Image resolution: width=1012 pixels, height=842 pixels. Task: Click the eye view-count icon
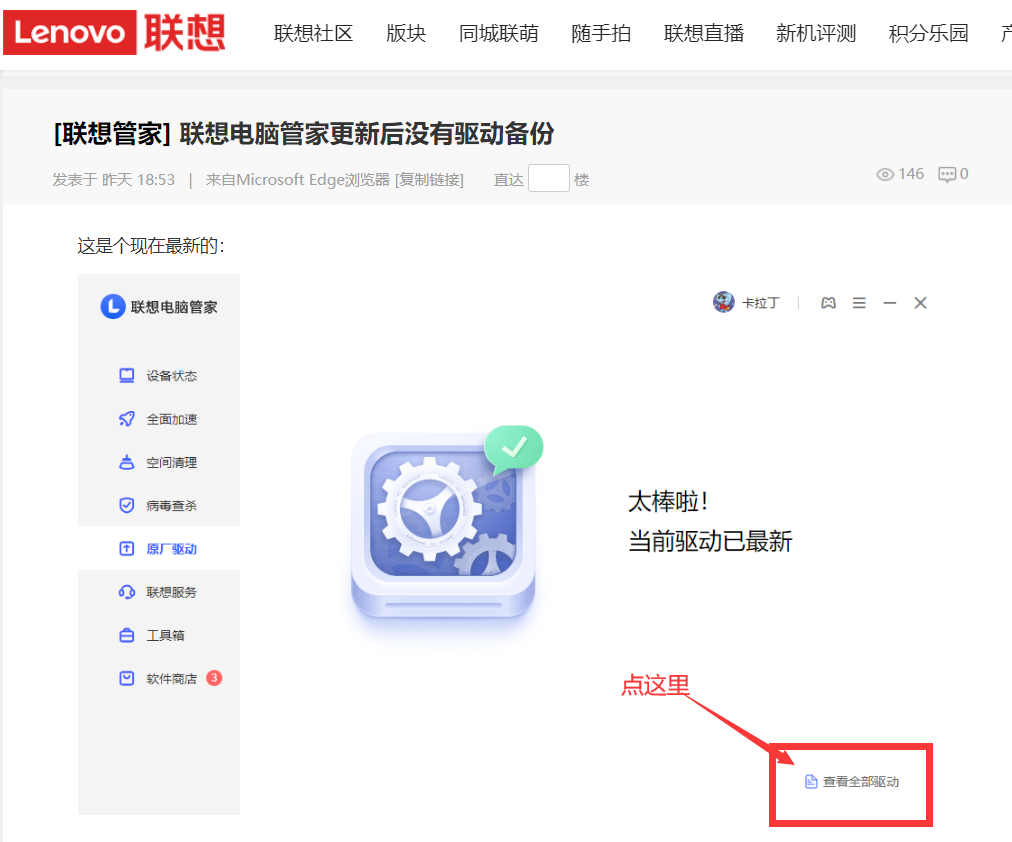[885, 174]
